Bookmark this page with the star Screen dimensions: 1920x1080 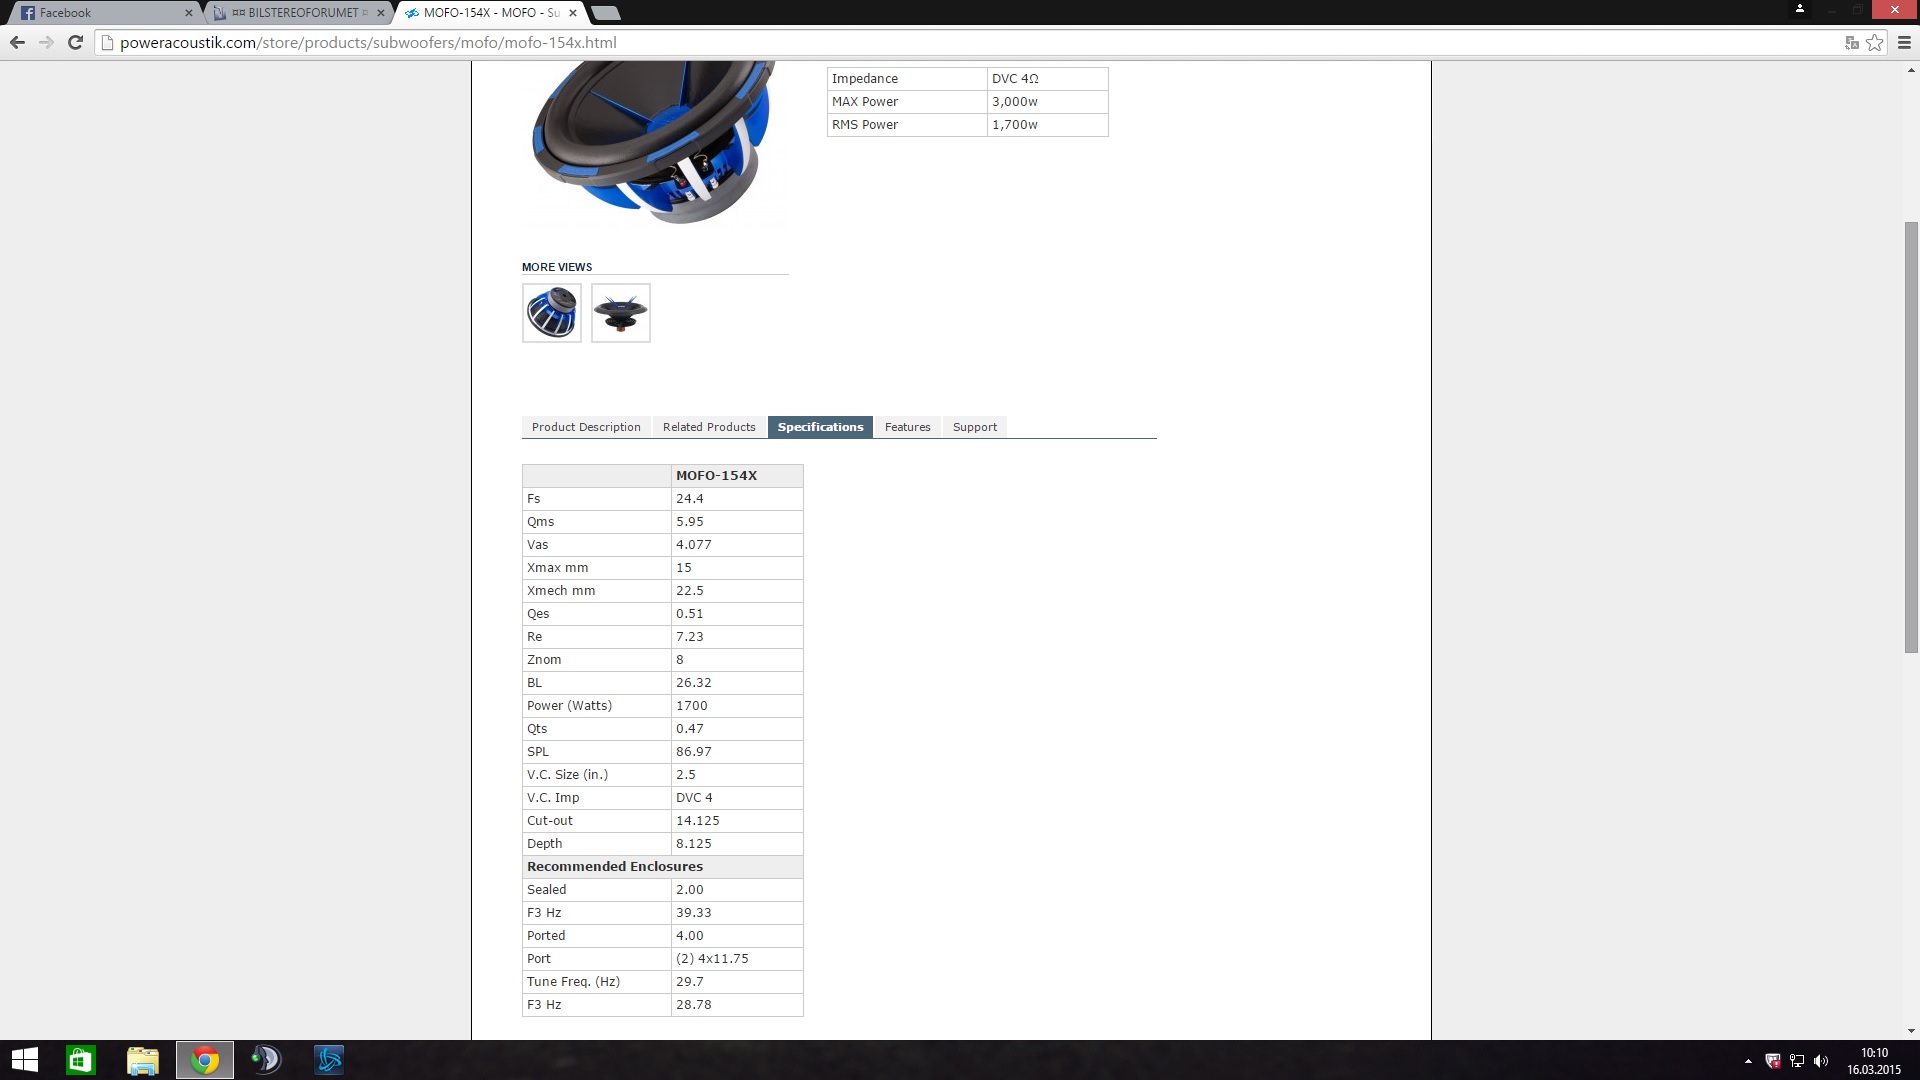coord(1875,42)
